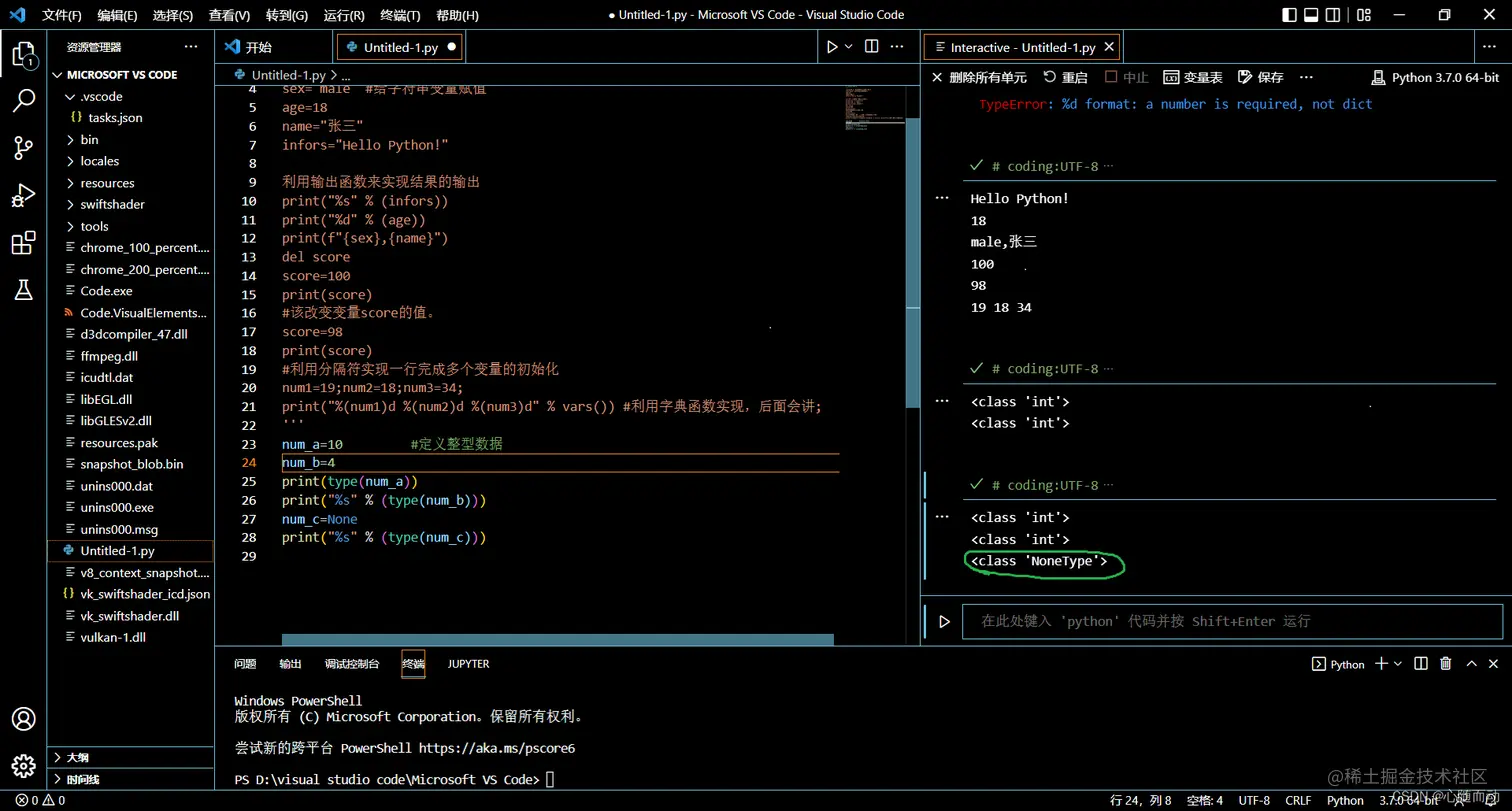The image size is (1512, 811).
Task: Open explorer views ellipsis menu
Action: click(191, 47)
